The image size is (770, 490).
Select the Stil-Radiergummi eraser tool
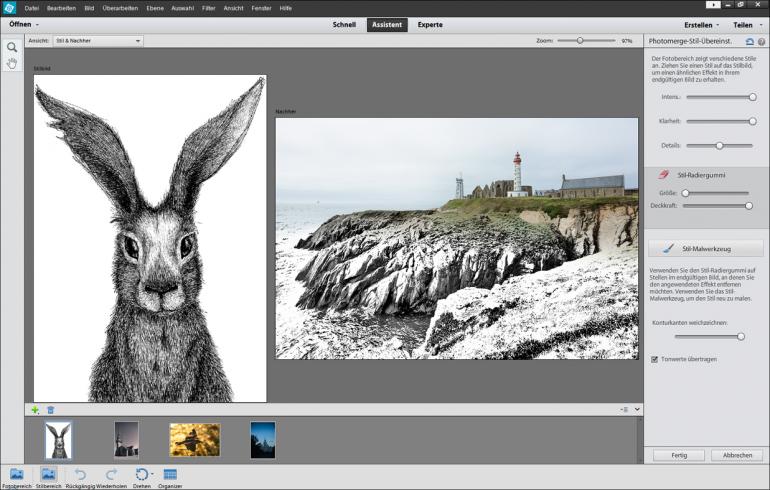691,175
